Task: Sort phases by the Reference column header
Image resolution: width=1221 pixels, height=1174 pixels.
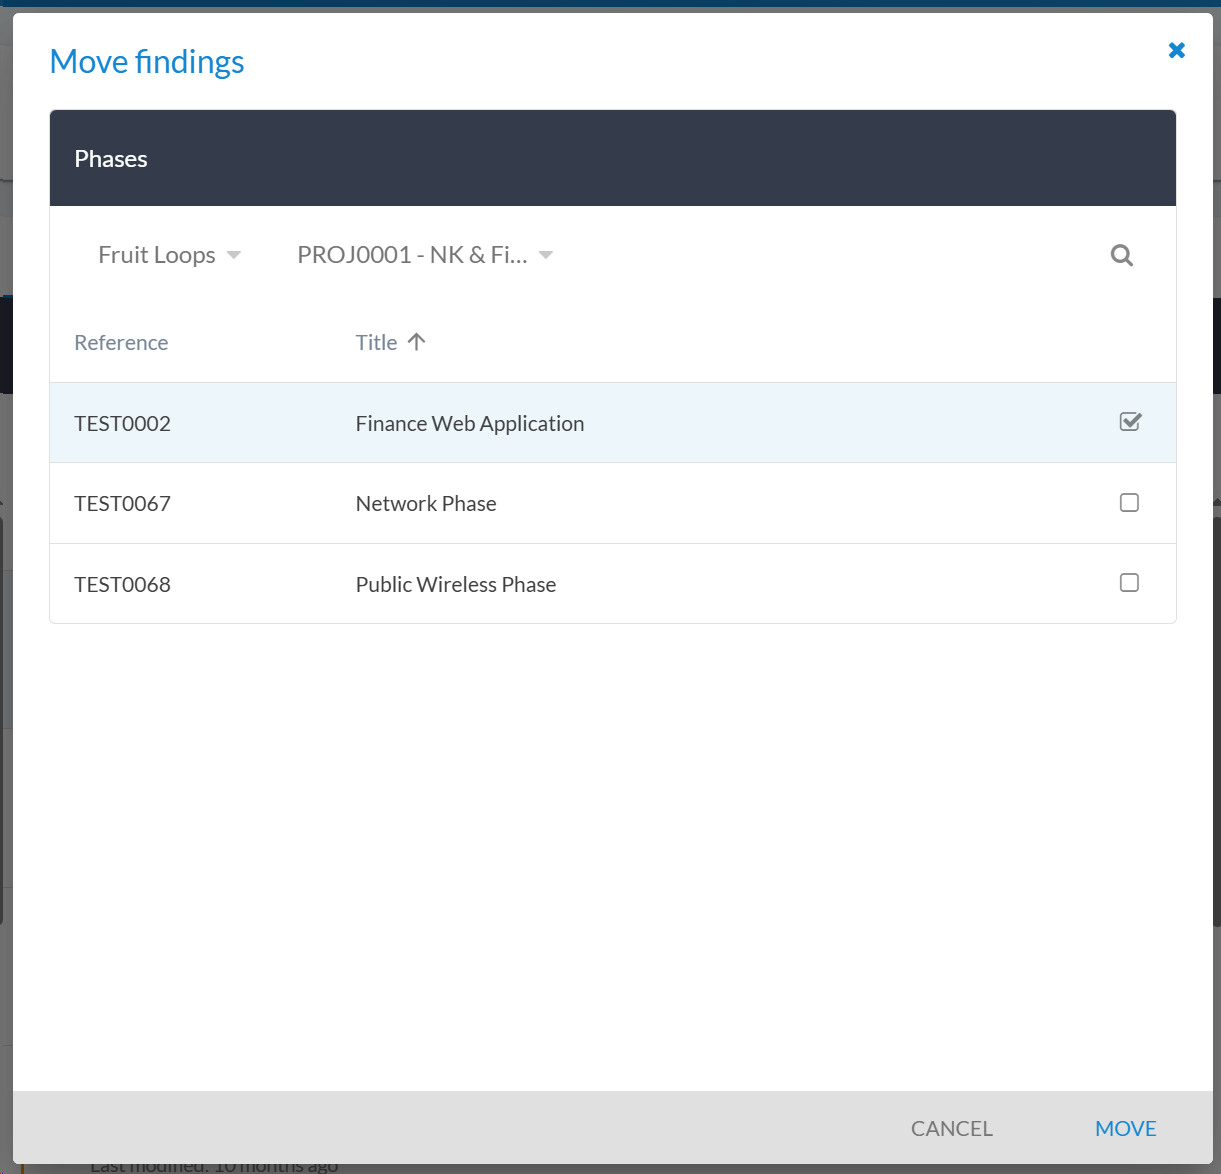Action: (x=121, y=343)
